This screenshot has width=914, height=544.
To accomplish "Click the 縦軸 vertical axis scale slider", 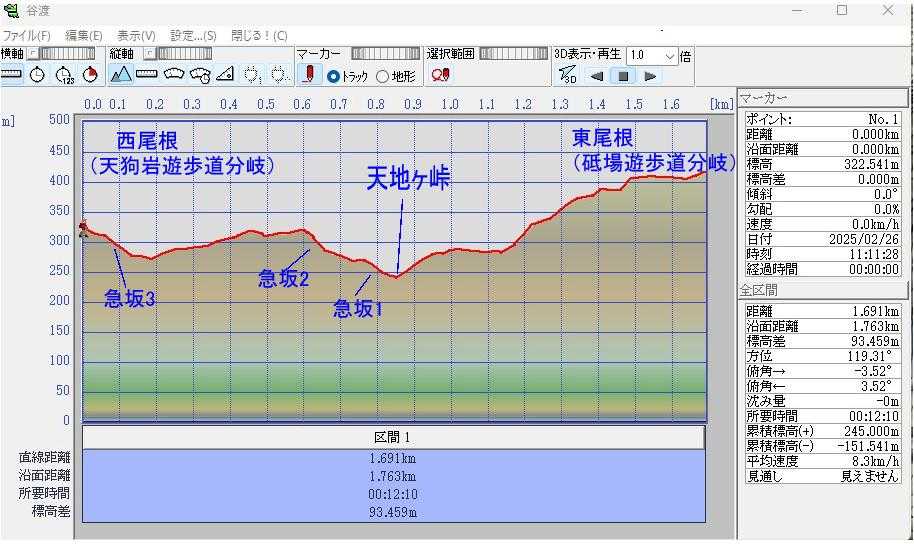I will click(x=184, y=54).
